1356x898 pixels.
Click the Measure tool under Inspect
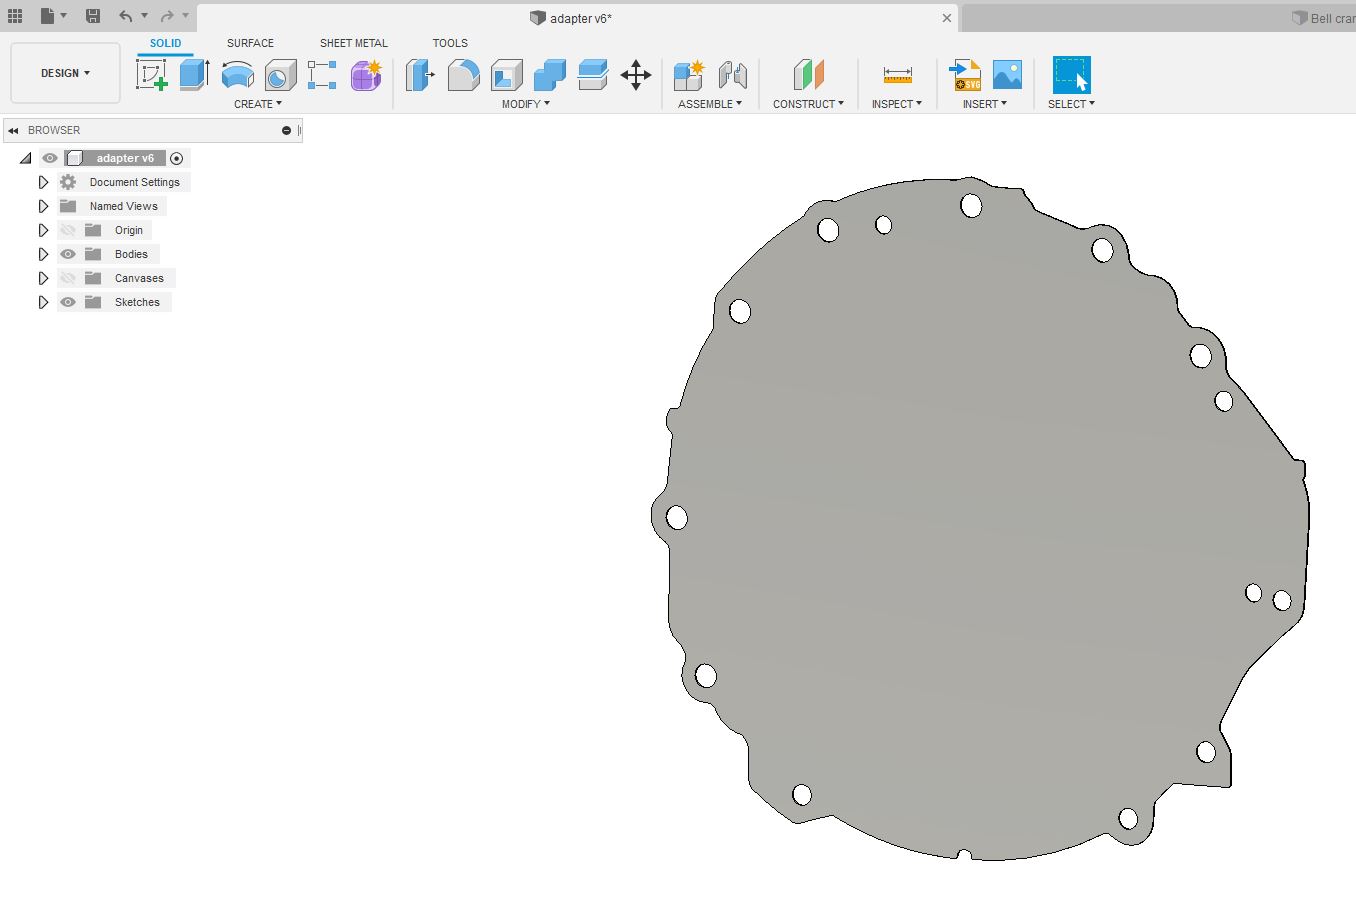pos(897,75)
